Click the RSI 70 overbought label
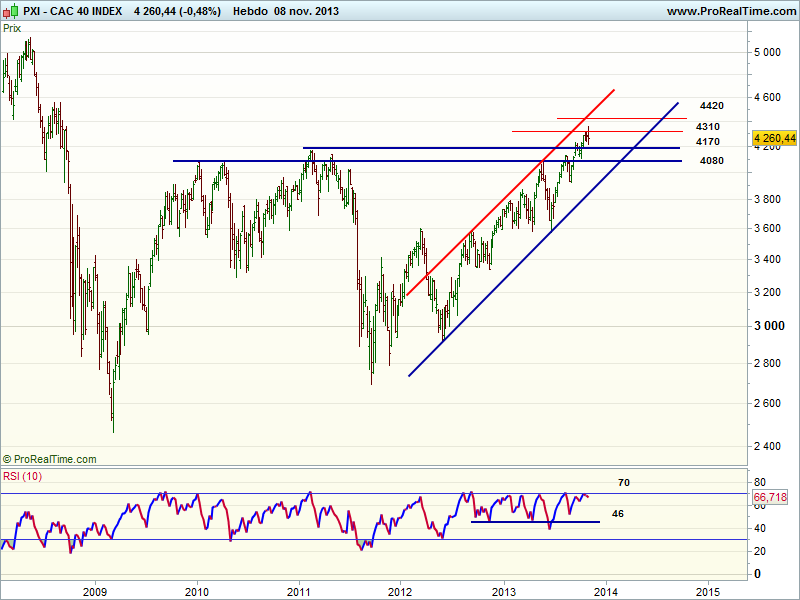Screen dimensions: 800x600 623,482
